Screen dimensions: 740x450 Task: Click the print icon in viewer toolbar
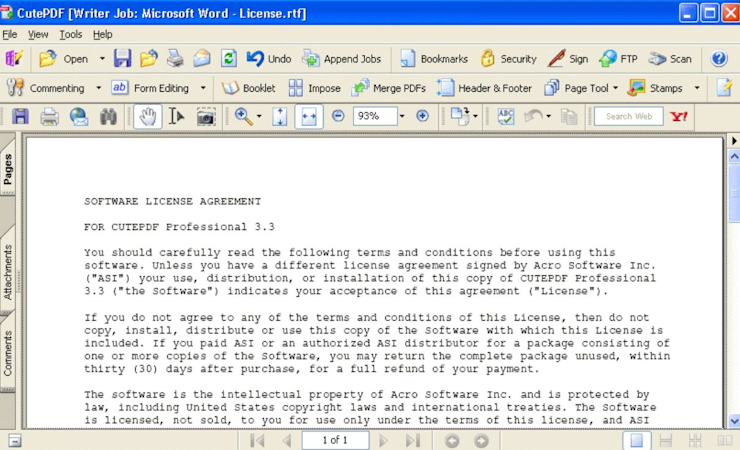pyautogui.click(x=50, y=117)
